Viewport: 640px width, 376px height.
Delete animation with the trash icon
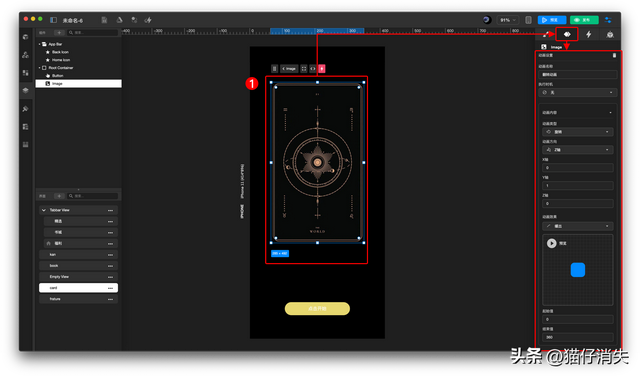pyautogui.click(x=614, y=55)
